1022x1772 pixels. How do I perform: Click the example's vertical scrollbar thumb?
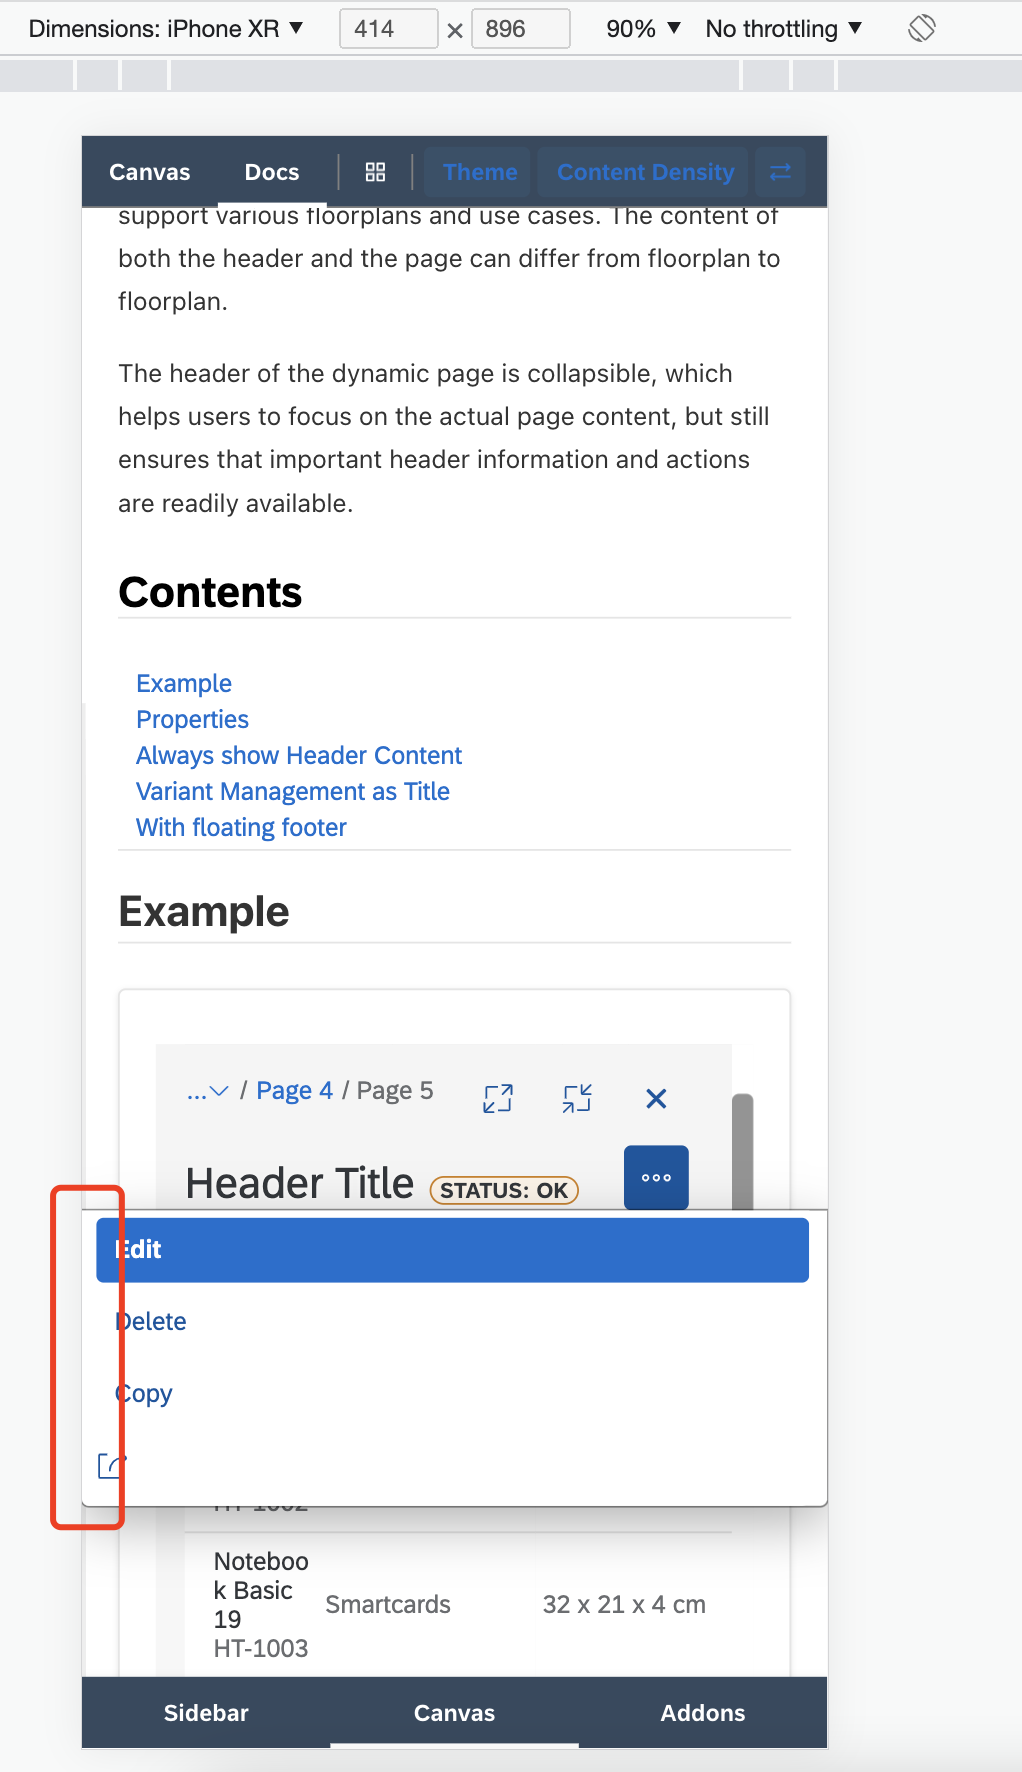pos(742,1151)
